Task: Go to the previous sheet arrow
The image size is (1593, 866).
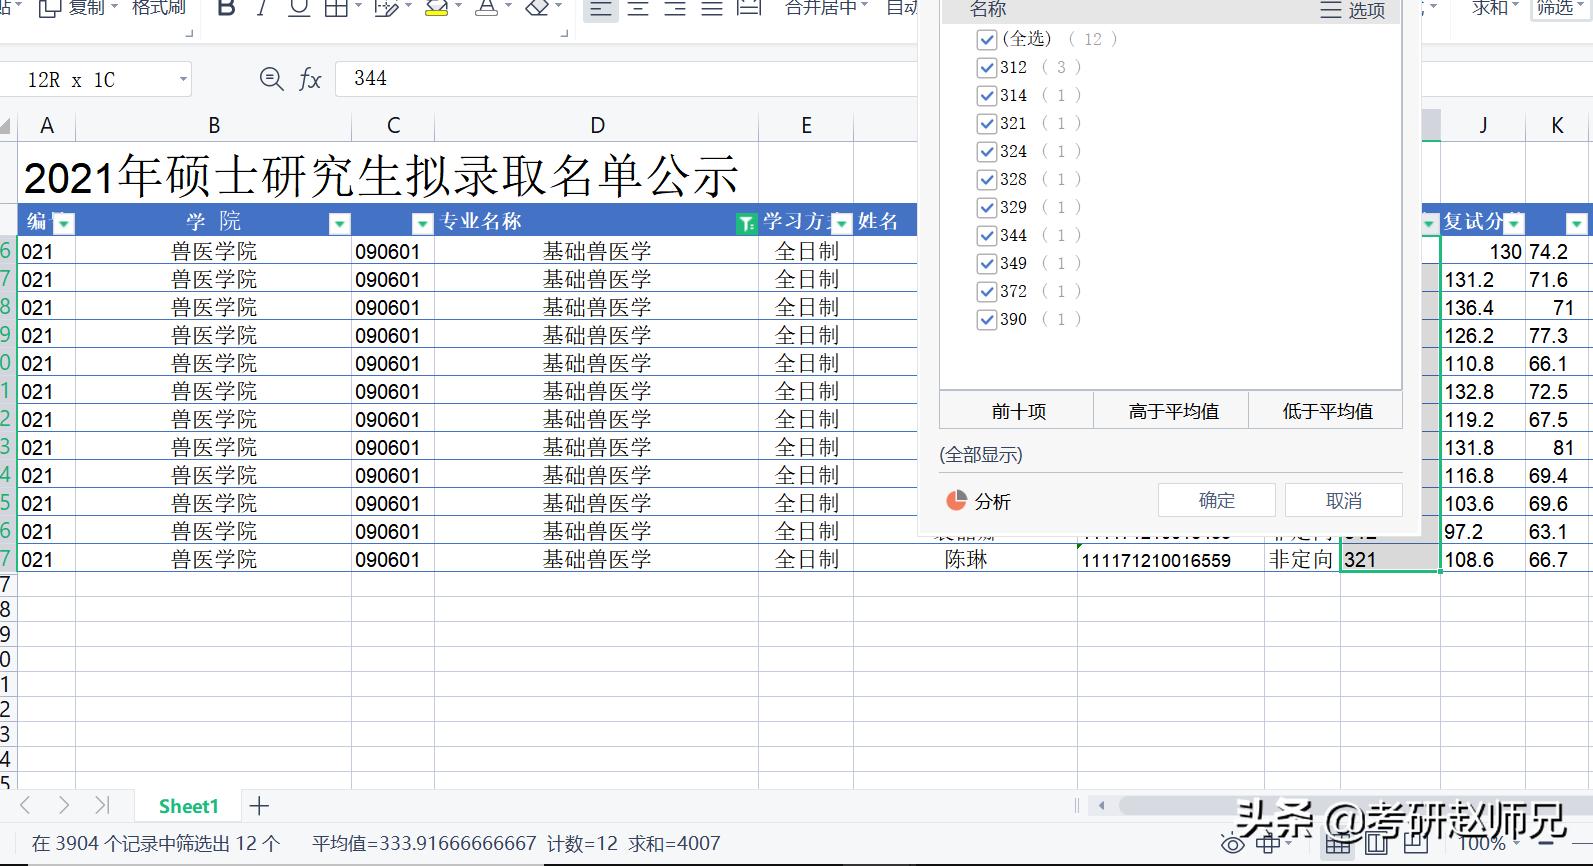Action: click(x=26, y=805)
